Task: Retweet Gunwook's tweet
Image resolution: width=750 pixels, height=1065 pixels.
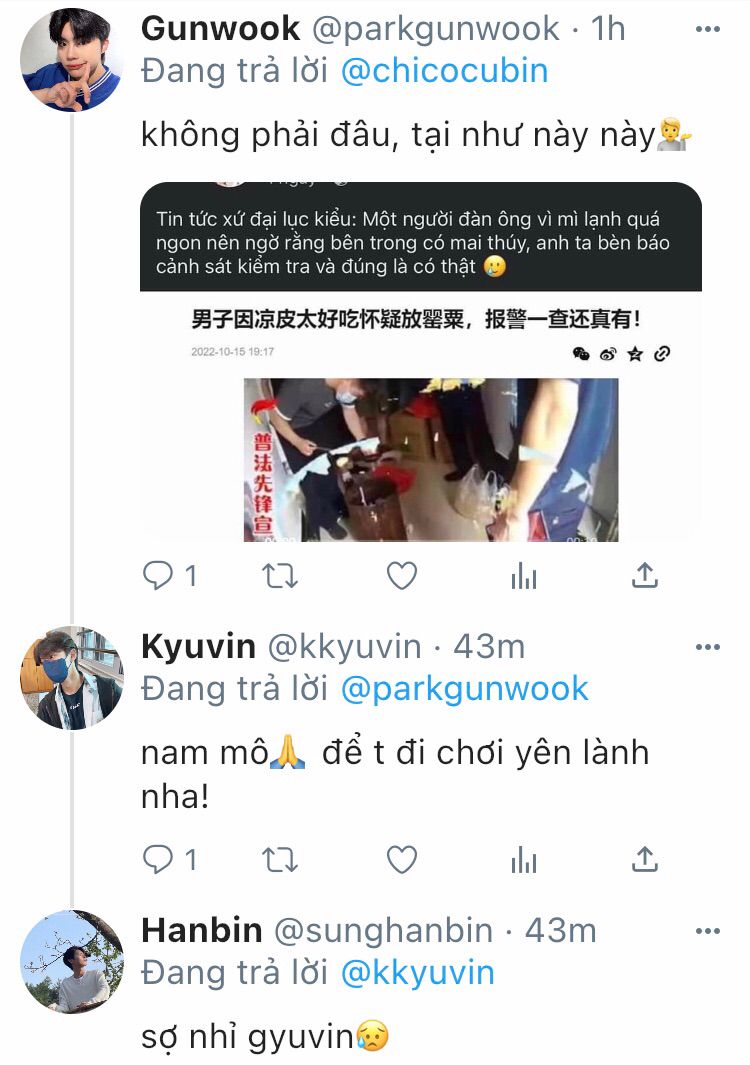Action: click(x=280, y=576)
